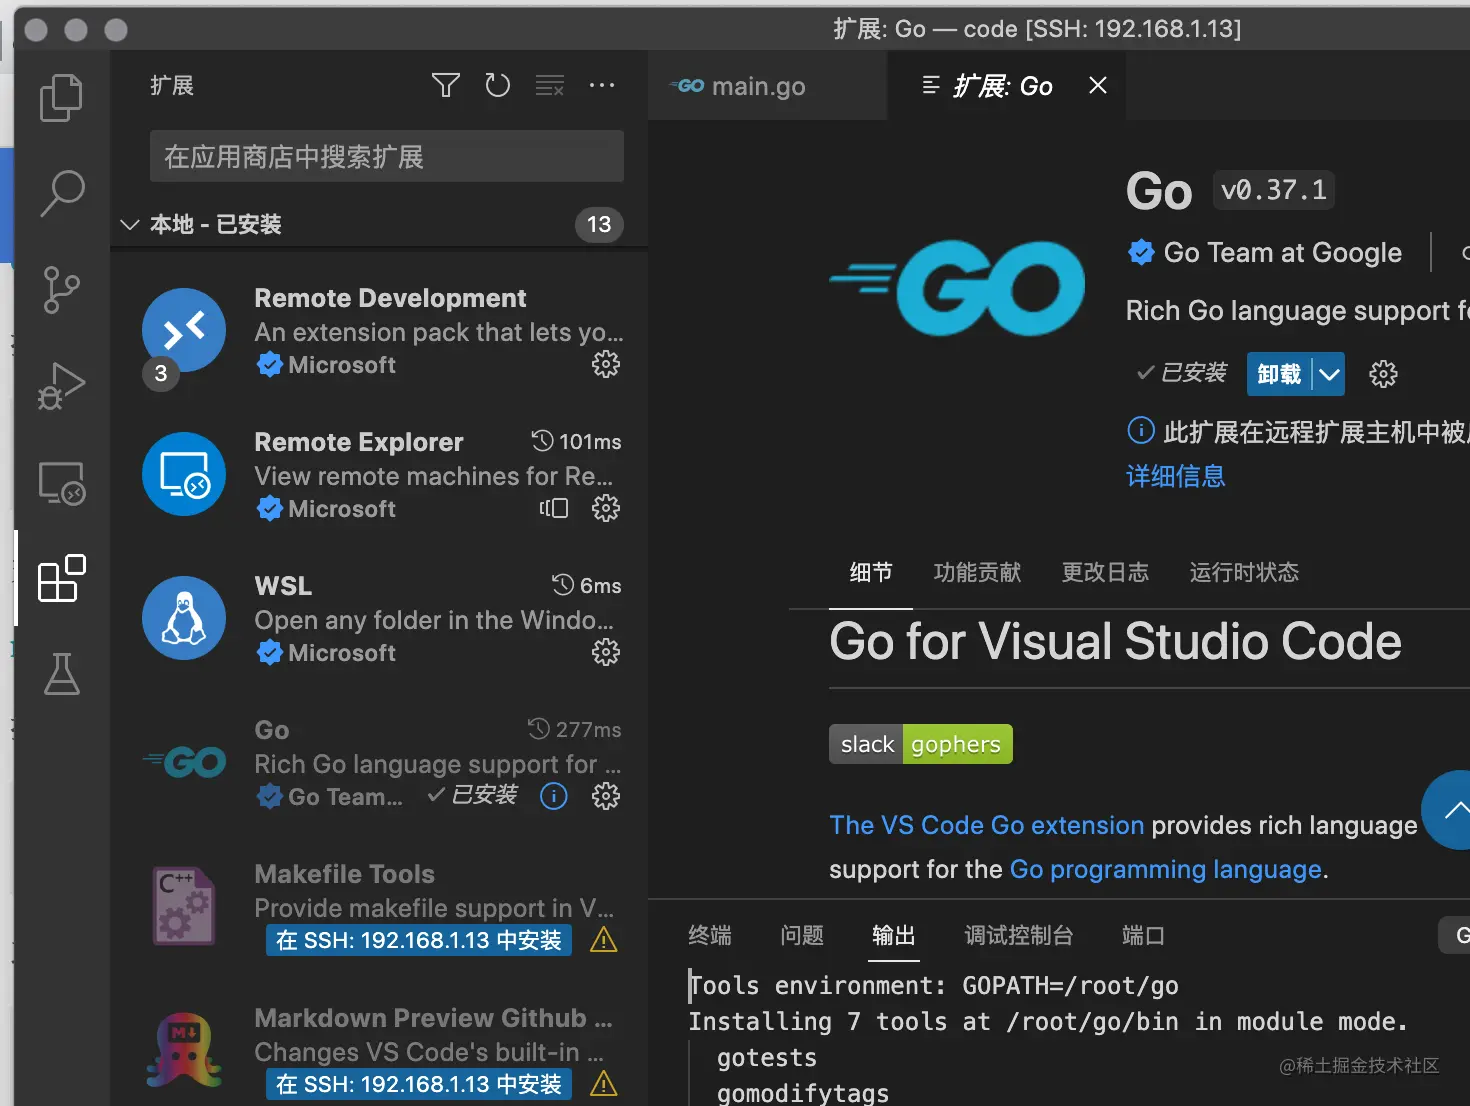Select the 输出 panel tab
This screenshot has width=1470, height=1106.
pyautogui.click(x=894, y=935)
